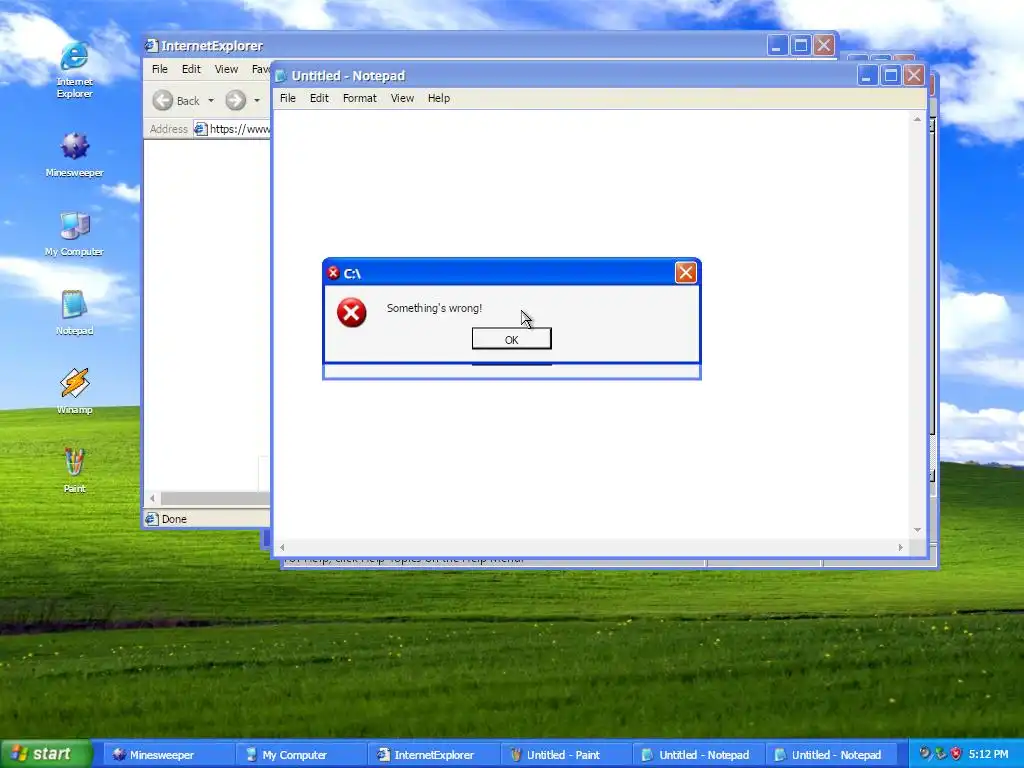The height and width of the screenshot is (768, 1024).
Task: Click the address bar URL field
Action: point(232,129)
